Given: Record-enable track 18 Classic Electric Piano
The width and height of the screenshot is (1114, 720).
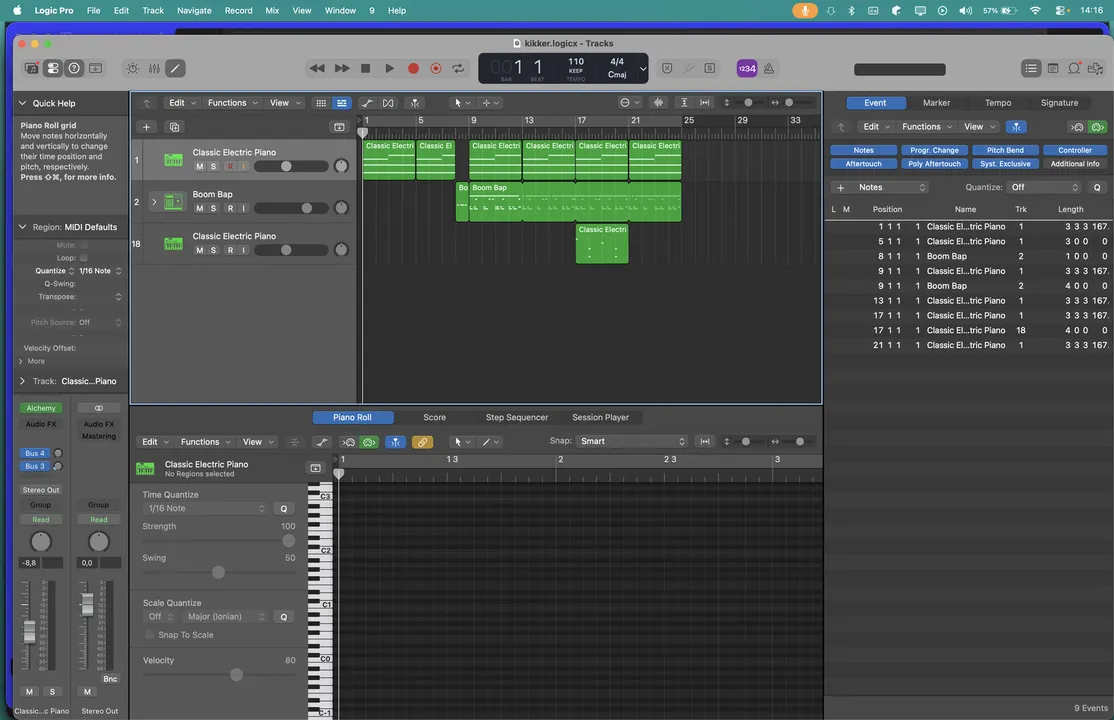Looking at the screenshot, I should point(230,250).
